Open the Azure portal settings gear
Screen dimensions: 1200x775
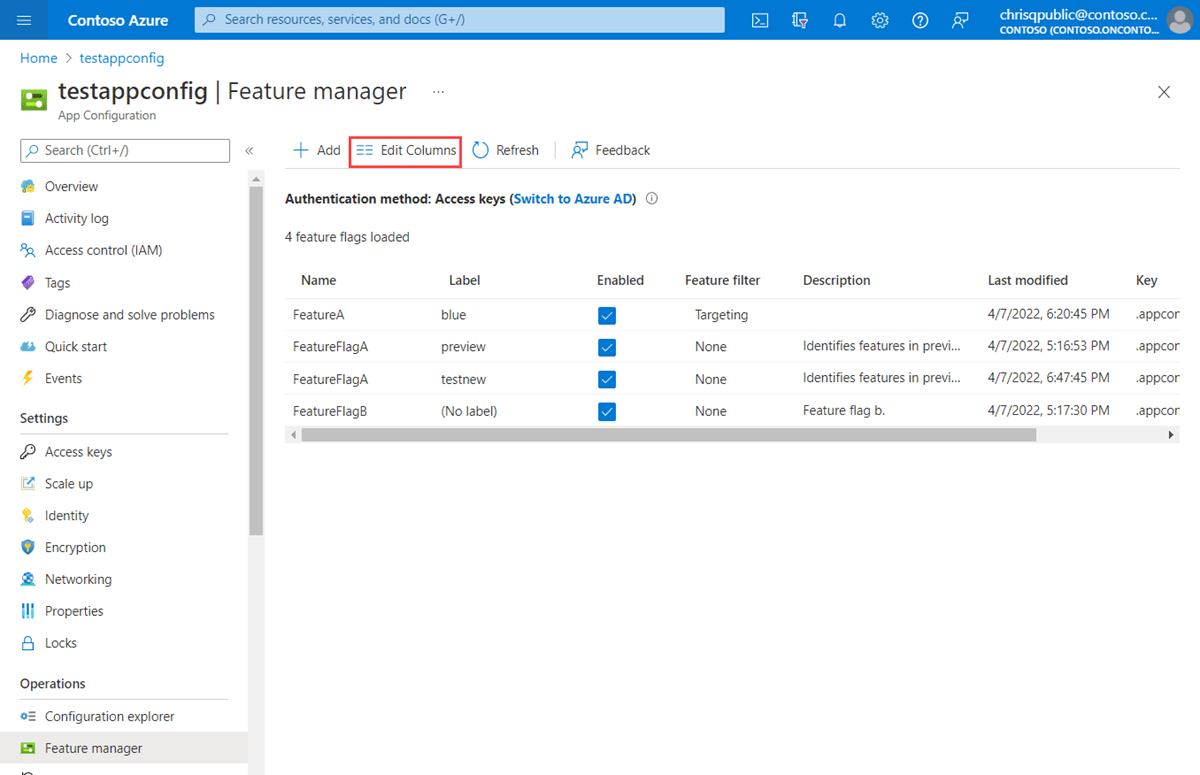(880, 20)
